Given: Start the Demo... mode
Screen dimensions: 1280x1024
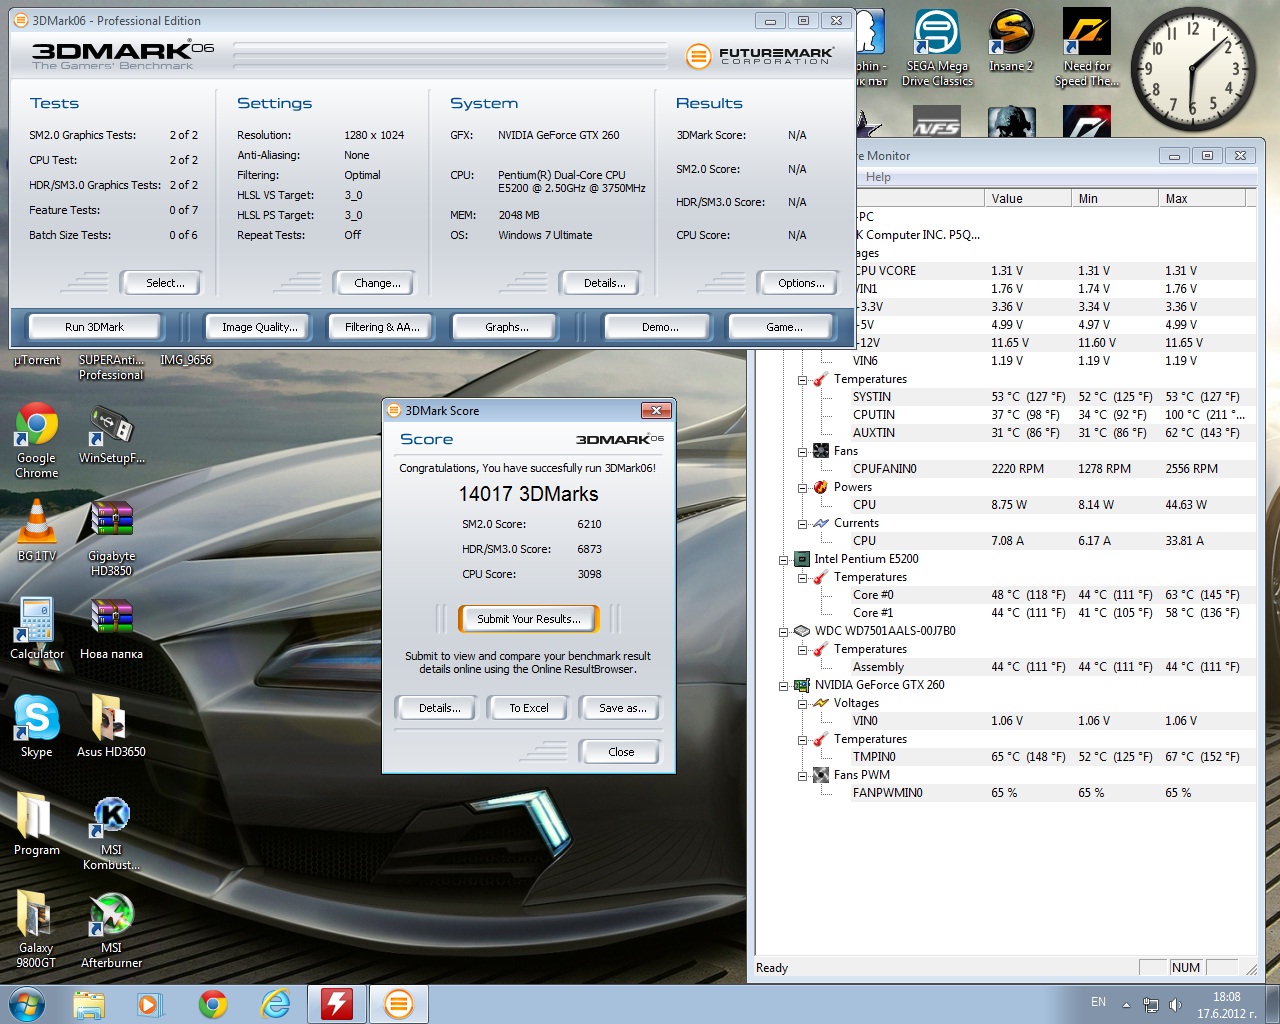Looking at the screenshot, I should [660, 327].
